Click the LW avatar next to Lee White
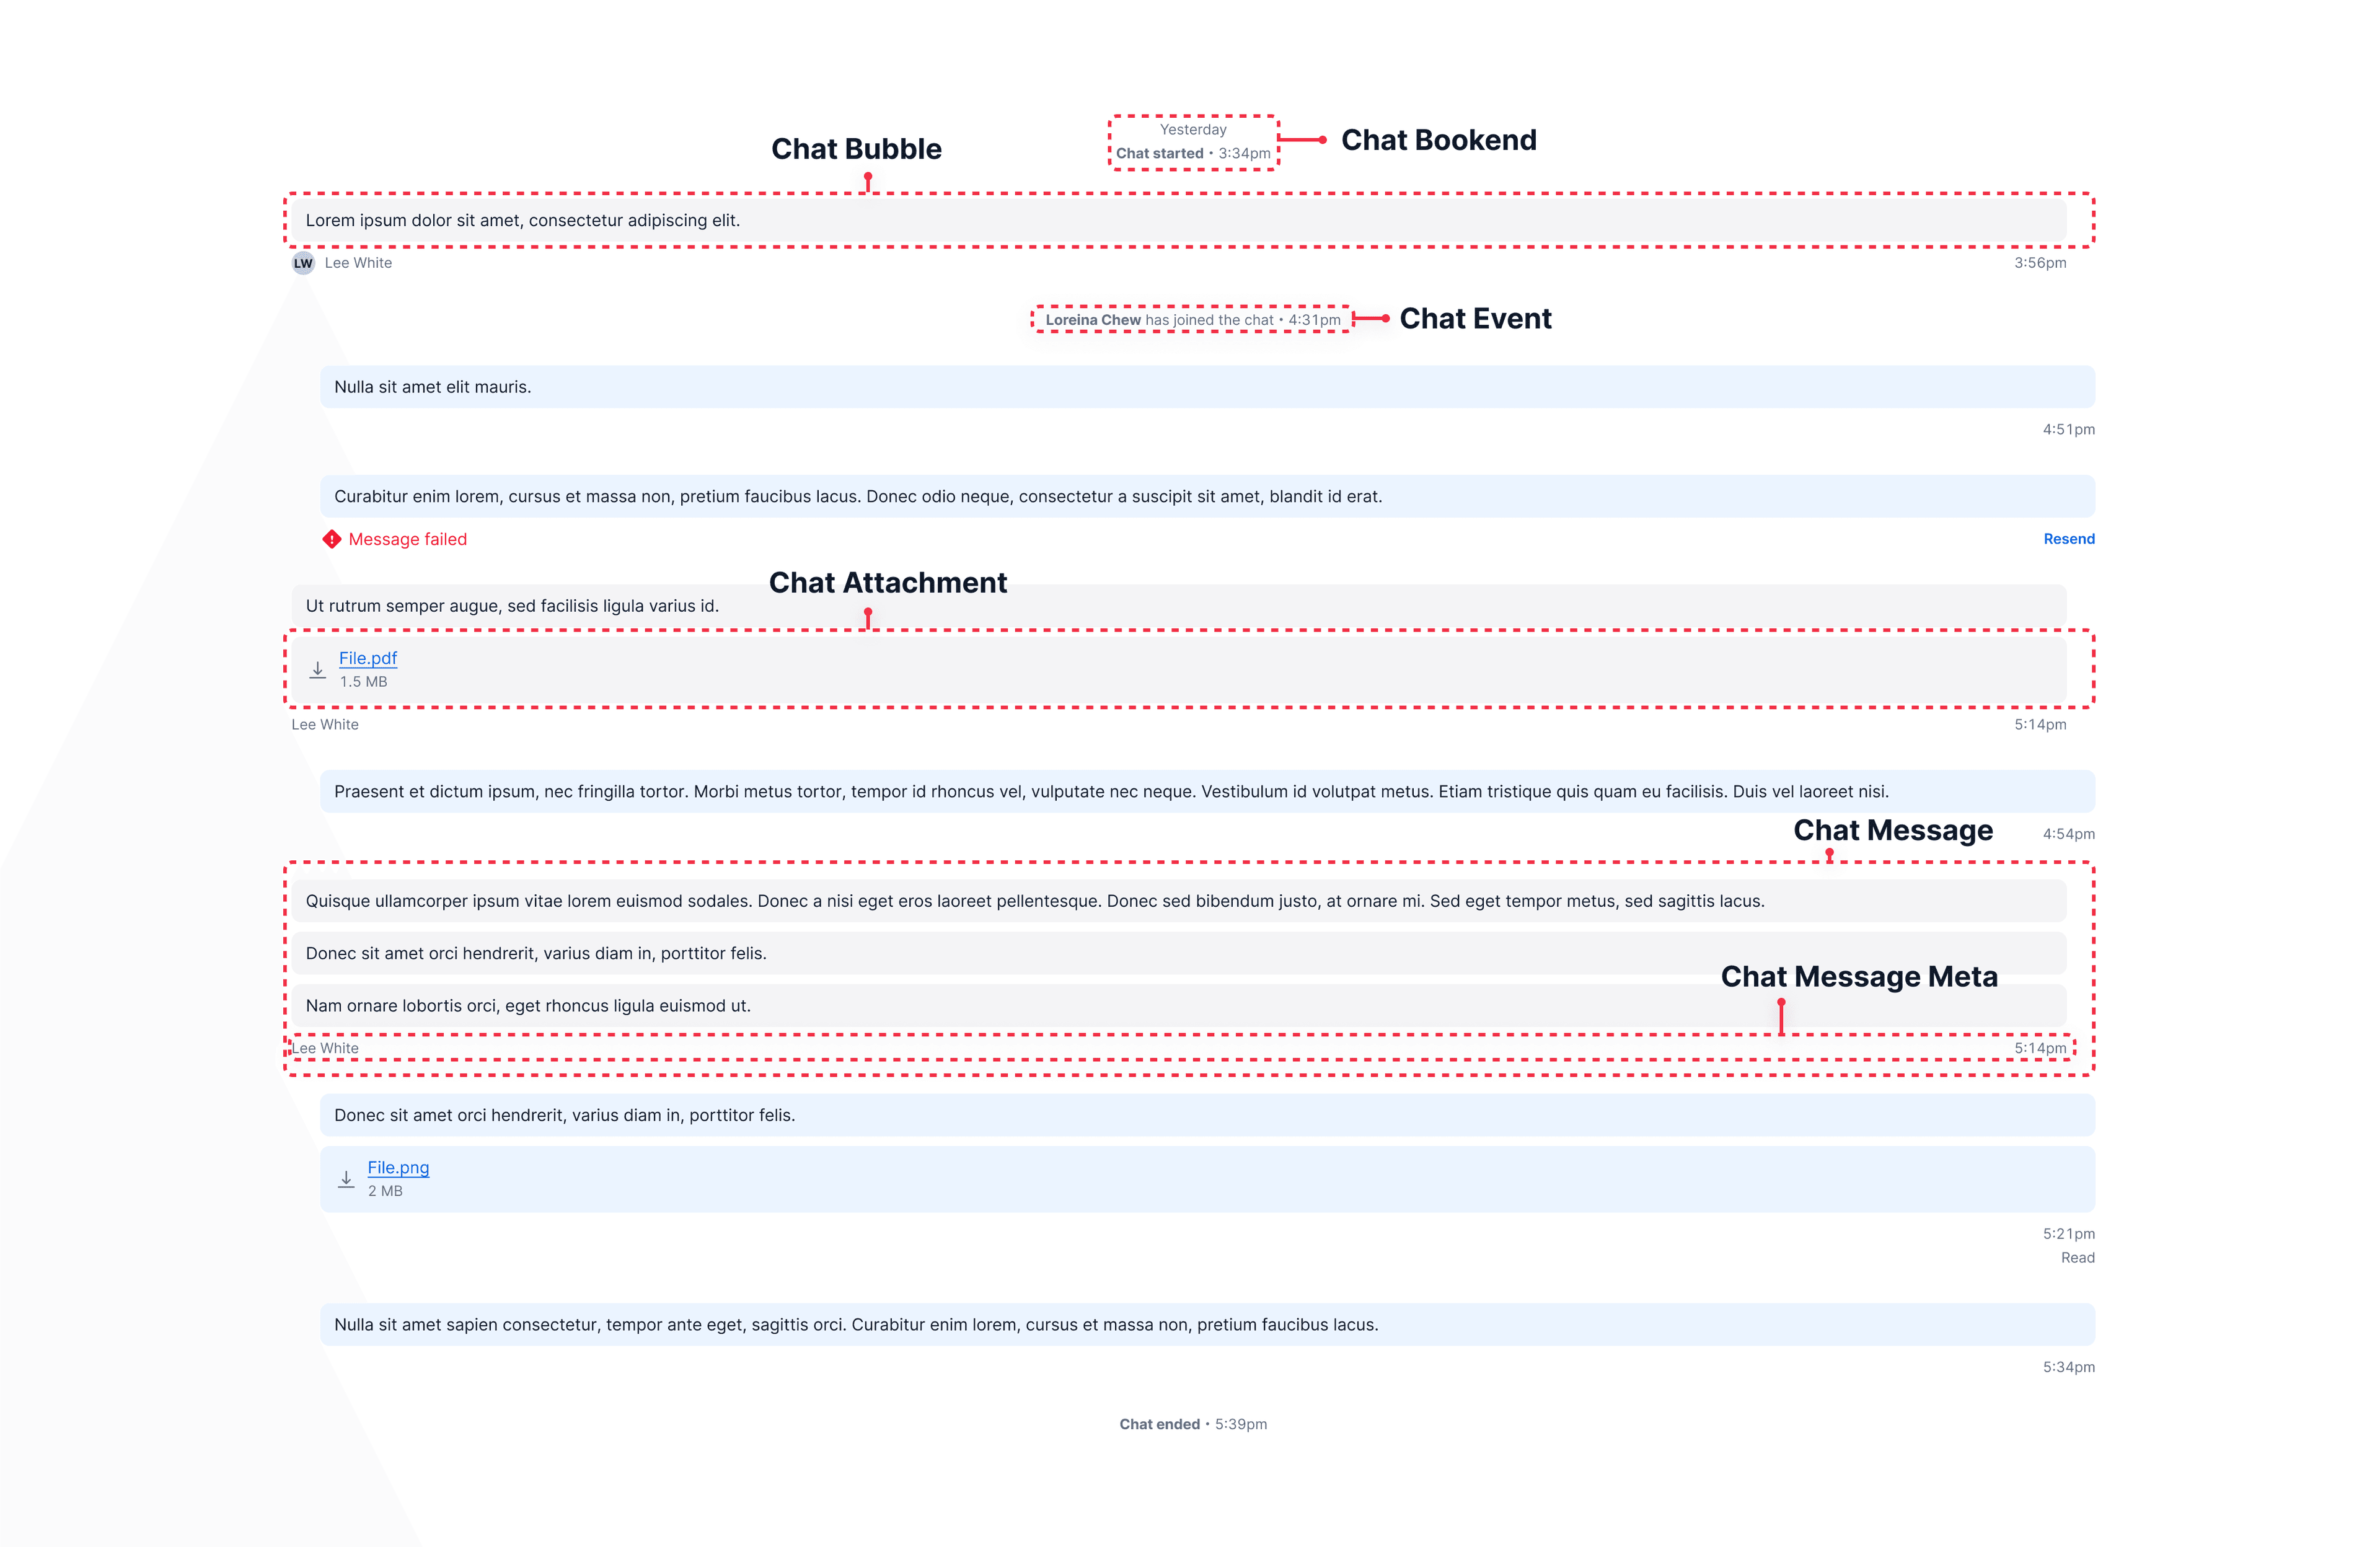The width and height of the screenshot is (2380, 1547). coord(303,263)
